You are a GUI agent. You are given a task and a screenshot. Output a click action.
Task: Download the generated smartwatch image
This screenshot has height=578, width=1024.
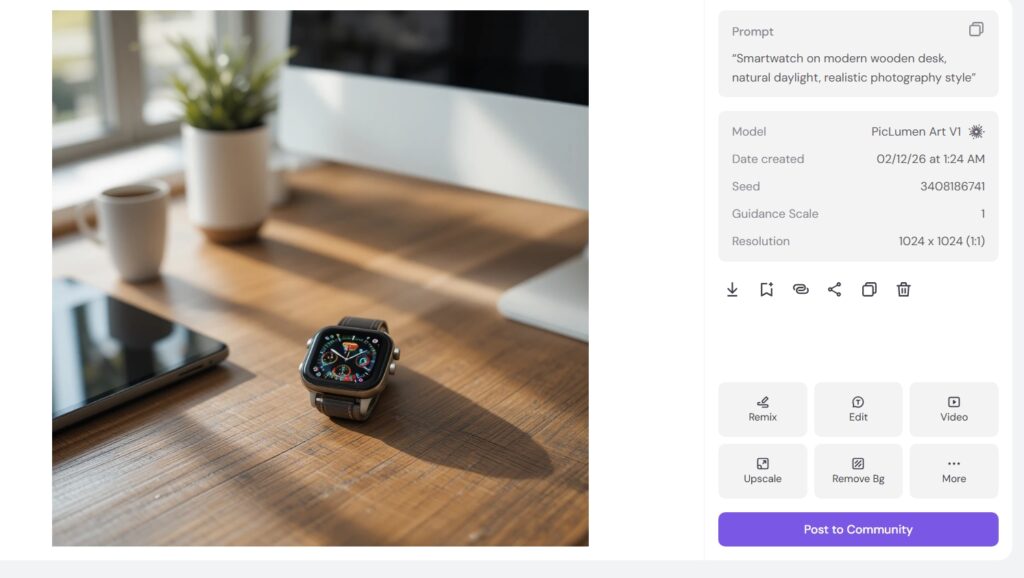pos(732,289)
